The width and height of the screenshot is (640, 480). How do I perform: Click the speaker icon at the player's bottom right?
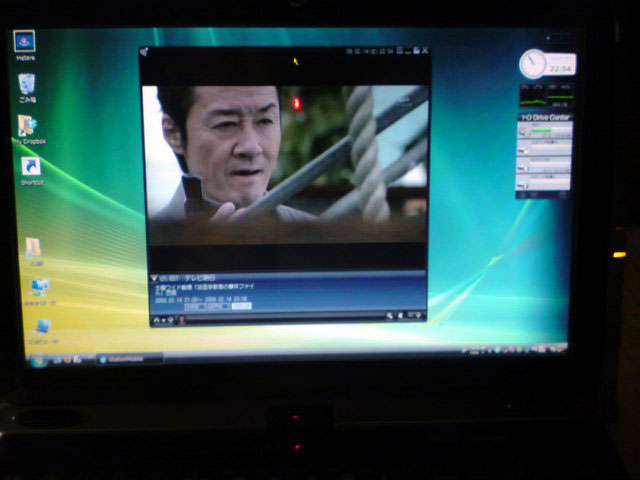tap(400, 316)
